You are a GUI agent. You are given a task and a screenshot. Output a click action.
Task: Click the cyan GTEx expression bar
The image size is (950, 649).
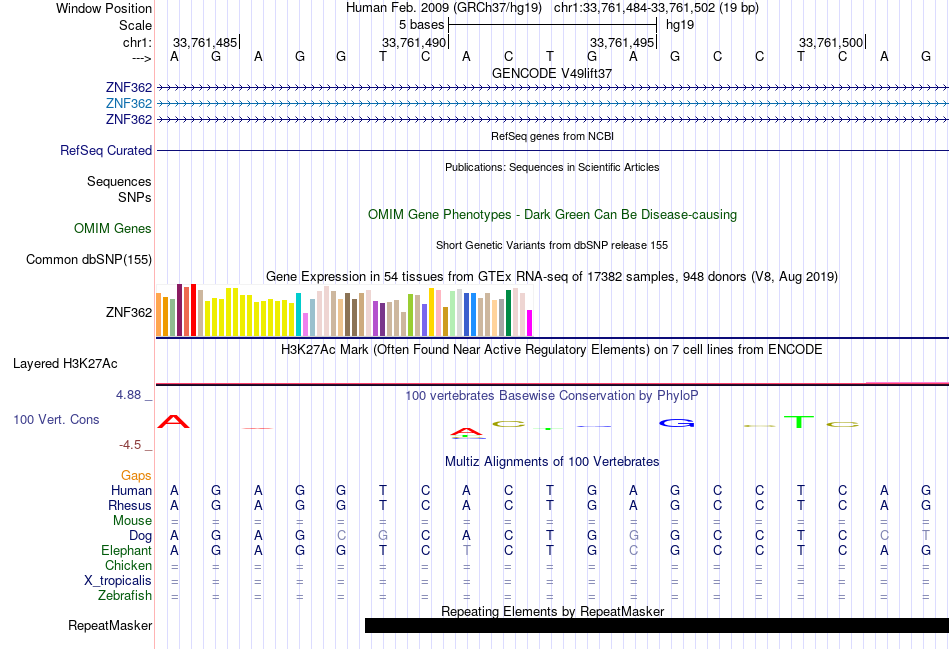pyautogui.click(x=298, y=315)
